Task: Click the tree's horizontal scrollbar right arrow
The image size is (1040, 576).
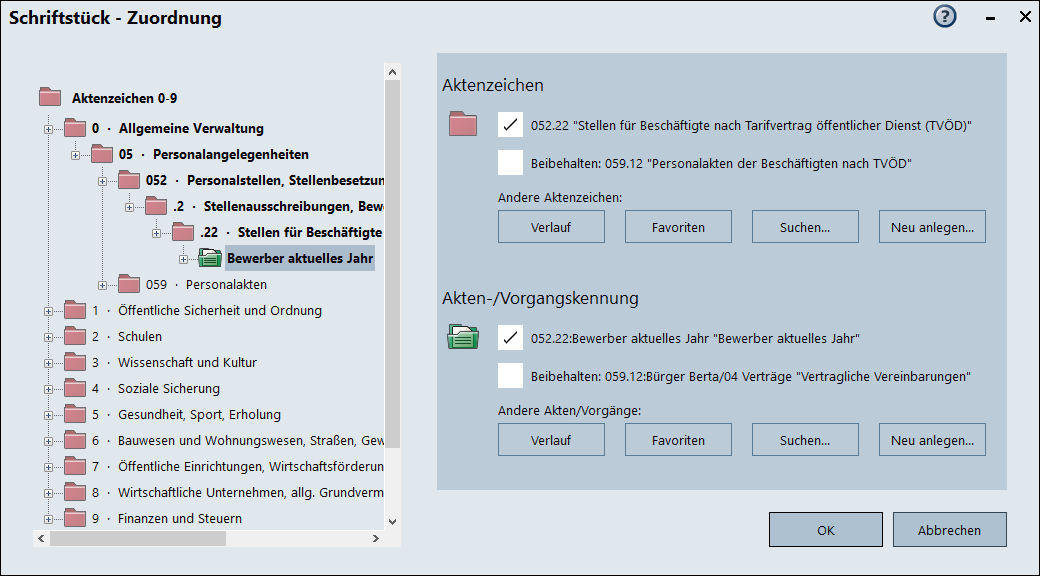Action: coord(376,539)
